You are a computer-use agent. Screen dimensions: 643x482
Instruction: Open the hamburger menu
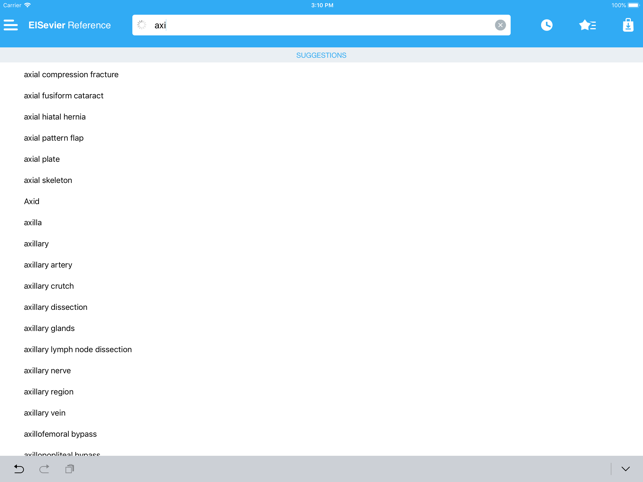coord(11,25)
